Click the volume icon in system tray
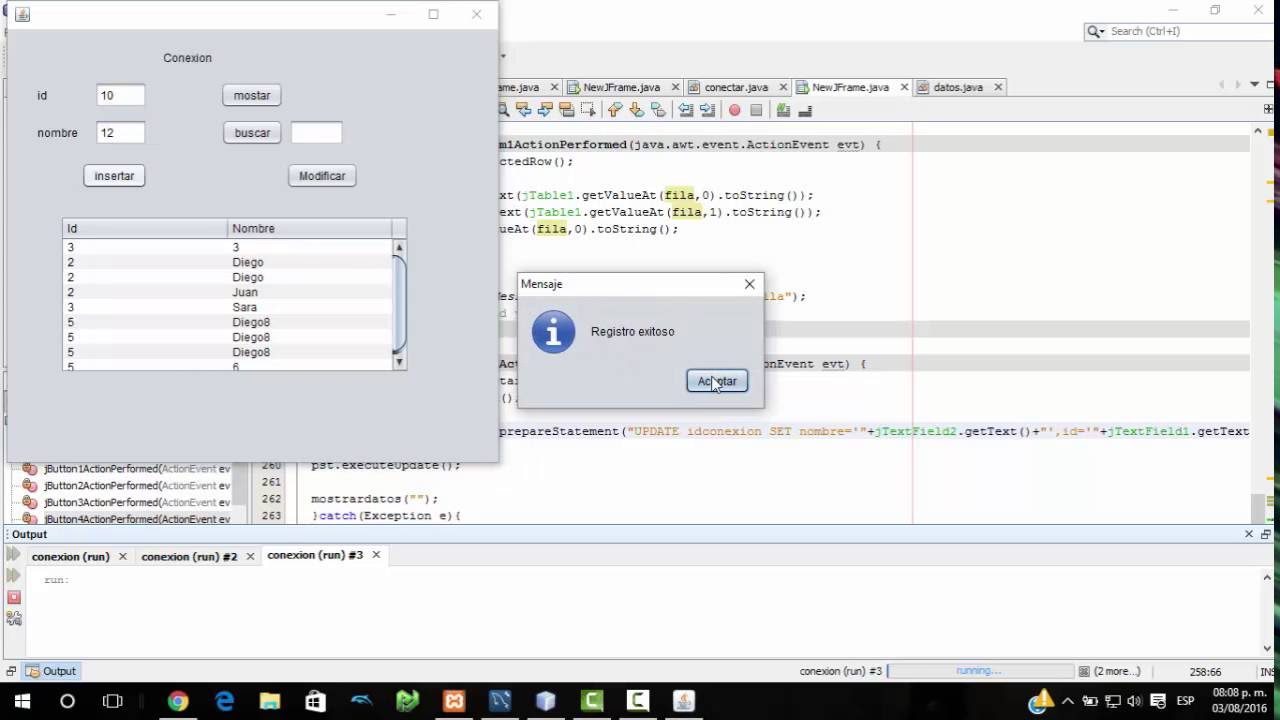This screenshot has height=720, width=1280. click(x=1134, y=701)
